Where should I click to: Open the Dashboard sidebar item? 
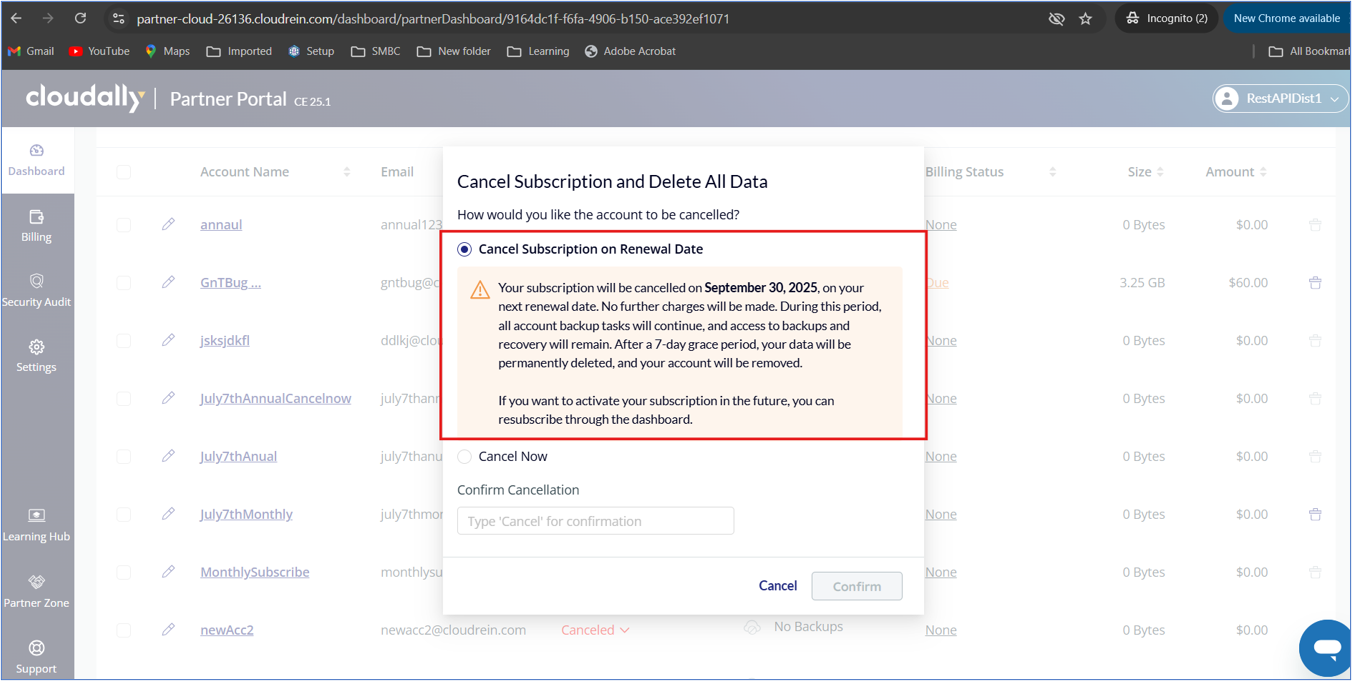pyautogui.click(x=37, y=160)
